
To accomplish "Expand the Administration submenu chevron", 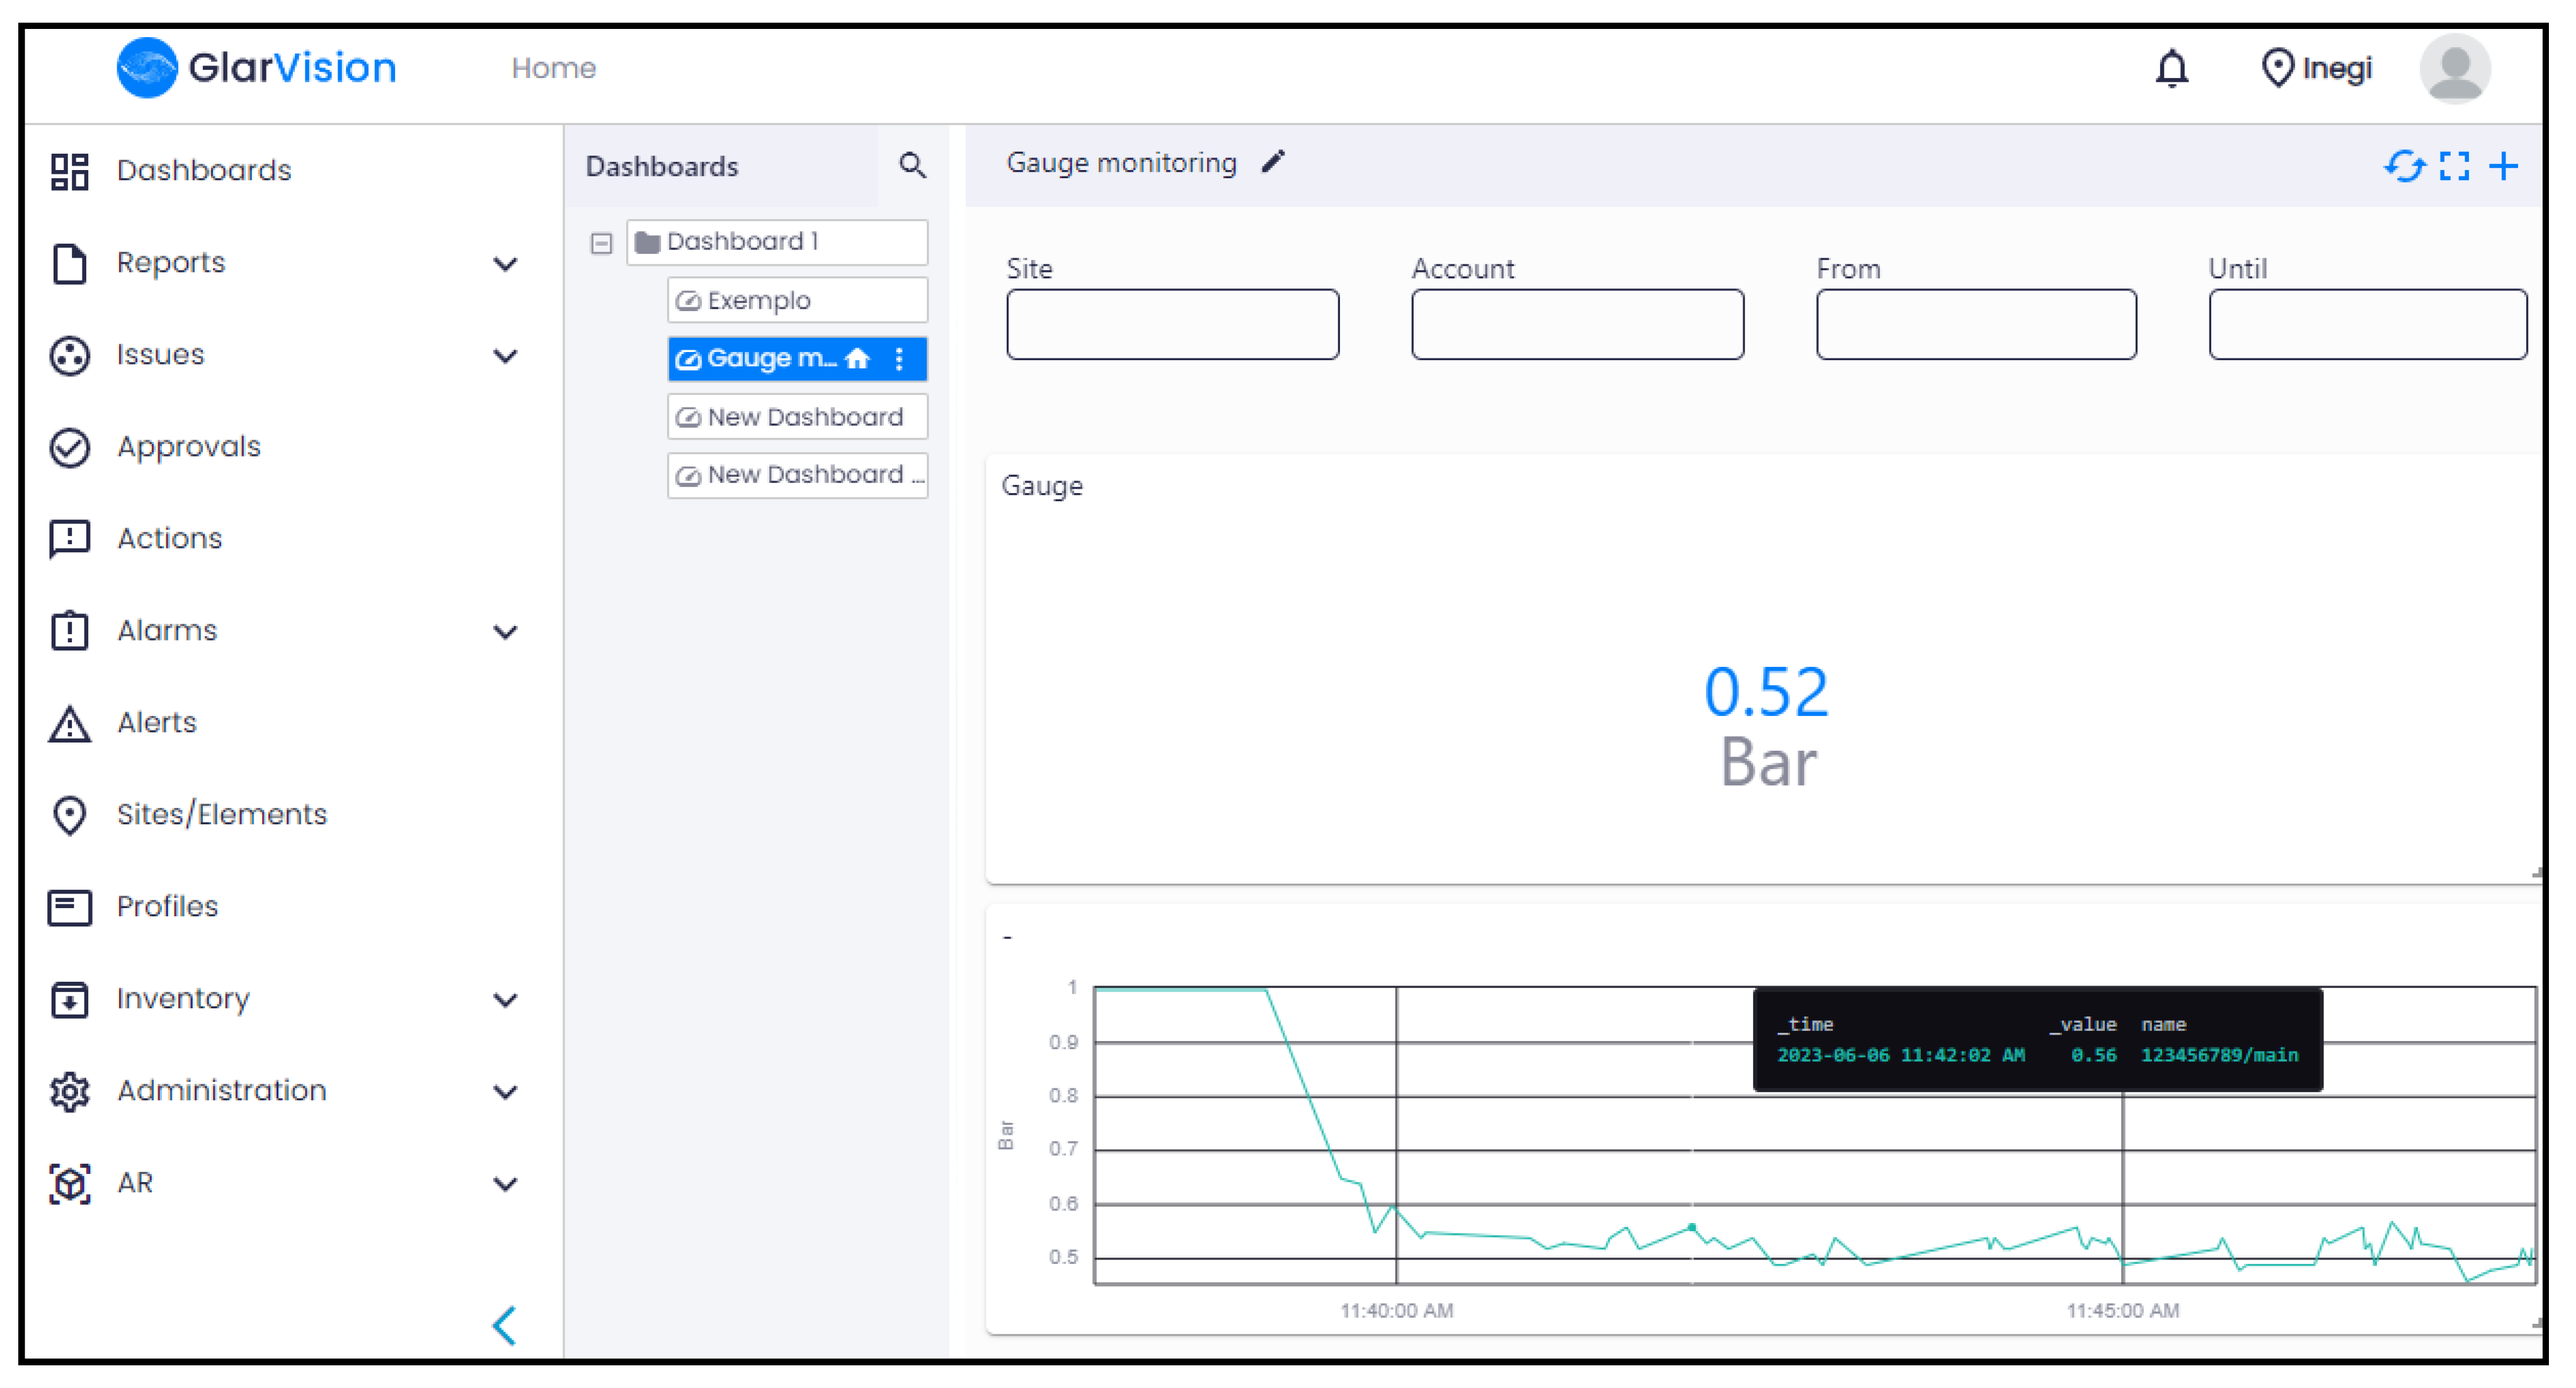I will point(505,1092).
